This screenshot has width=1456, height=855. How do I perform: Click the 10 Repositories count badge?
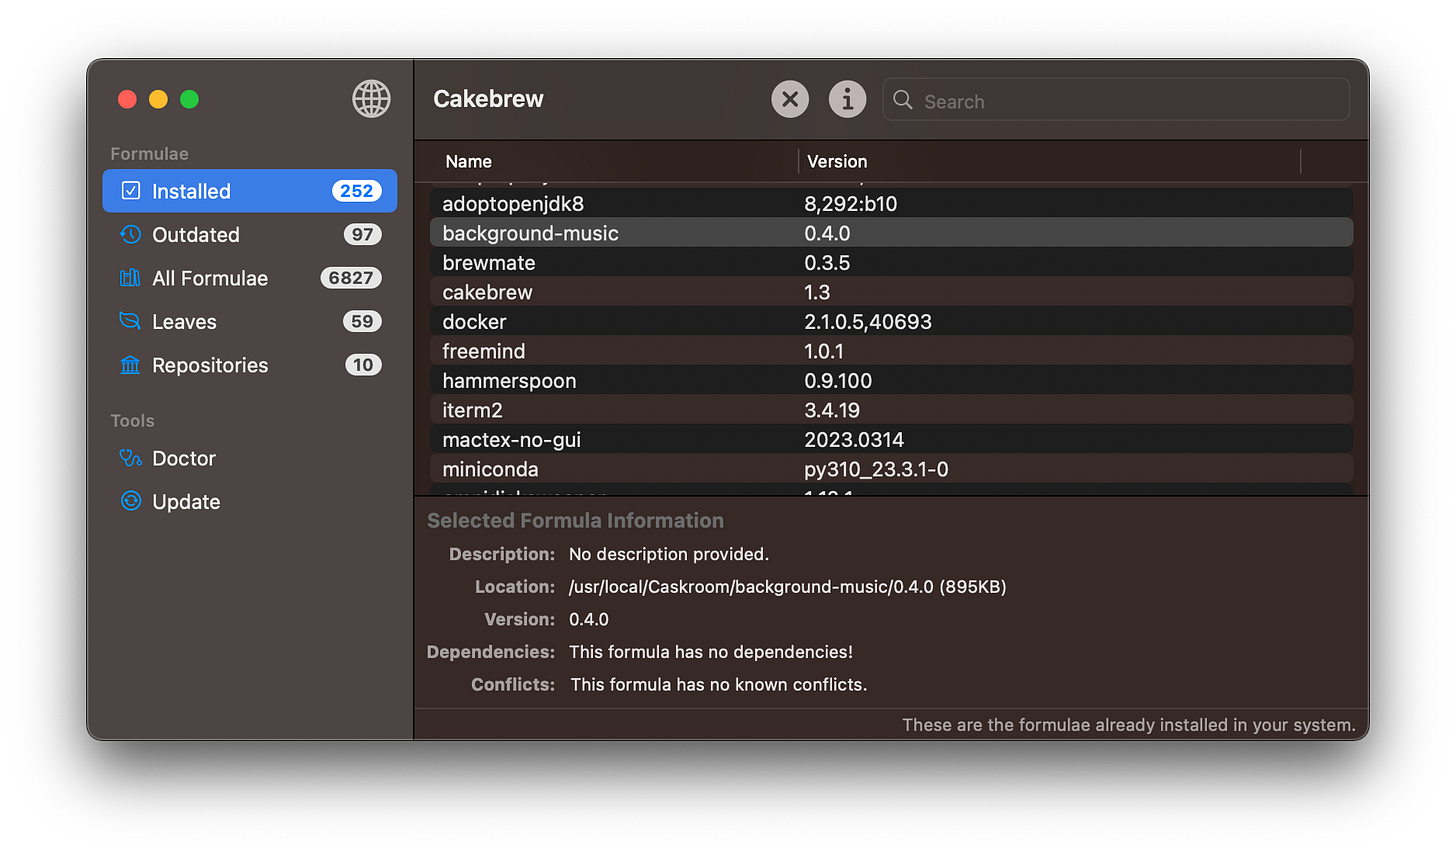pos(363,365)
